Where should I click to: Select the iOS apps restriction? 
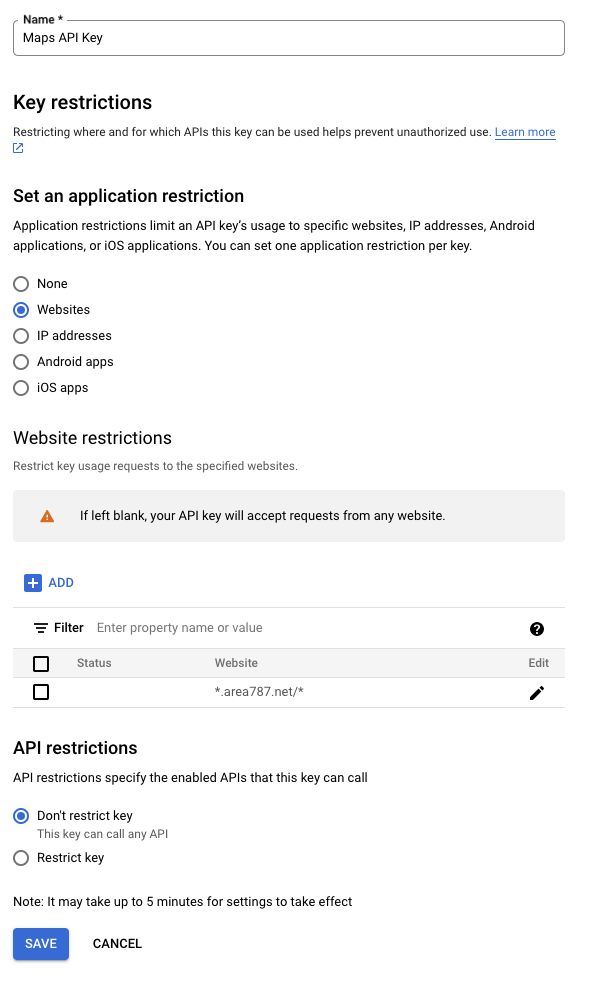[x=21, y=388]
